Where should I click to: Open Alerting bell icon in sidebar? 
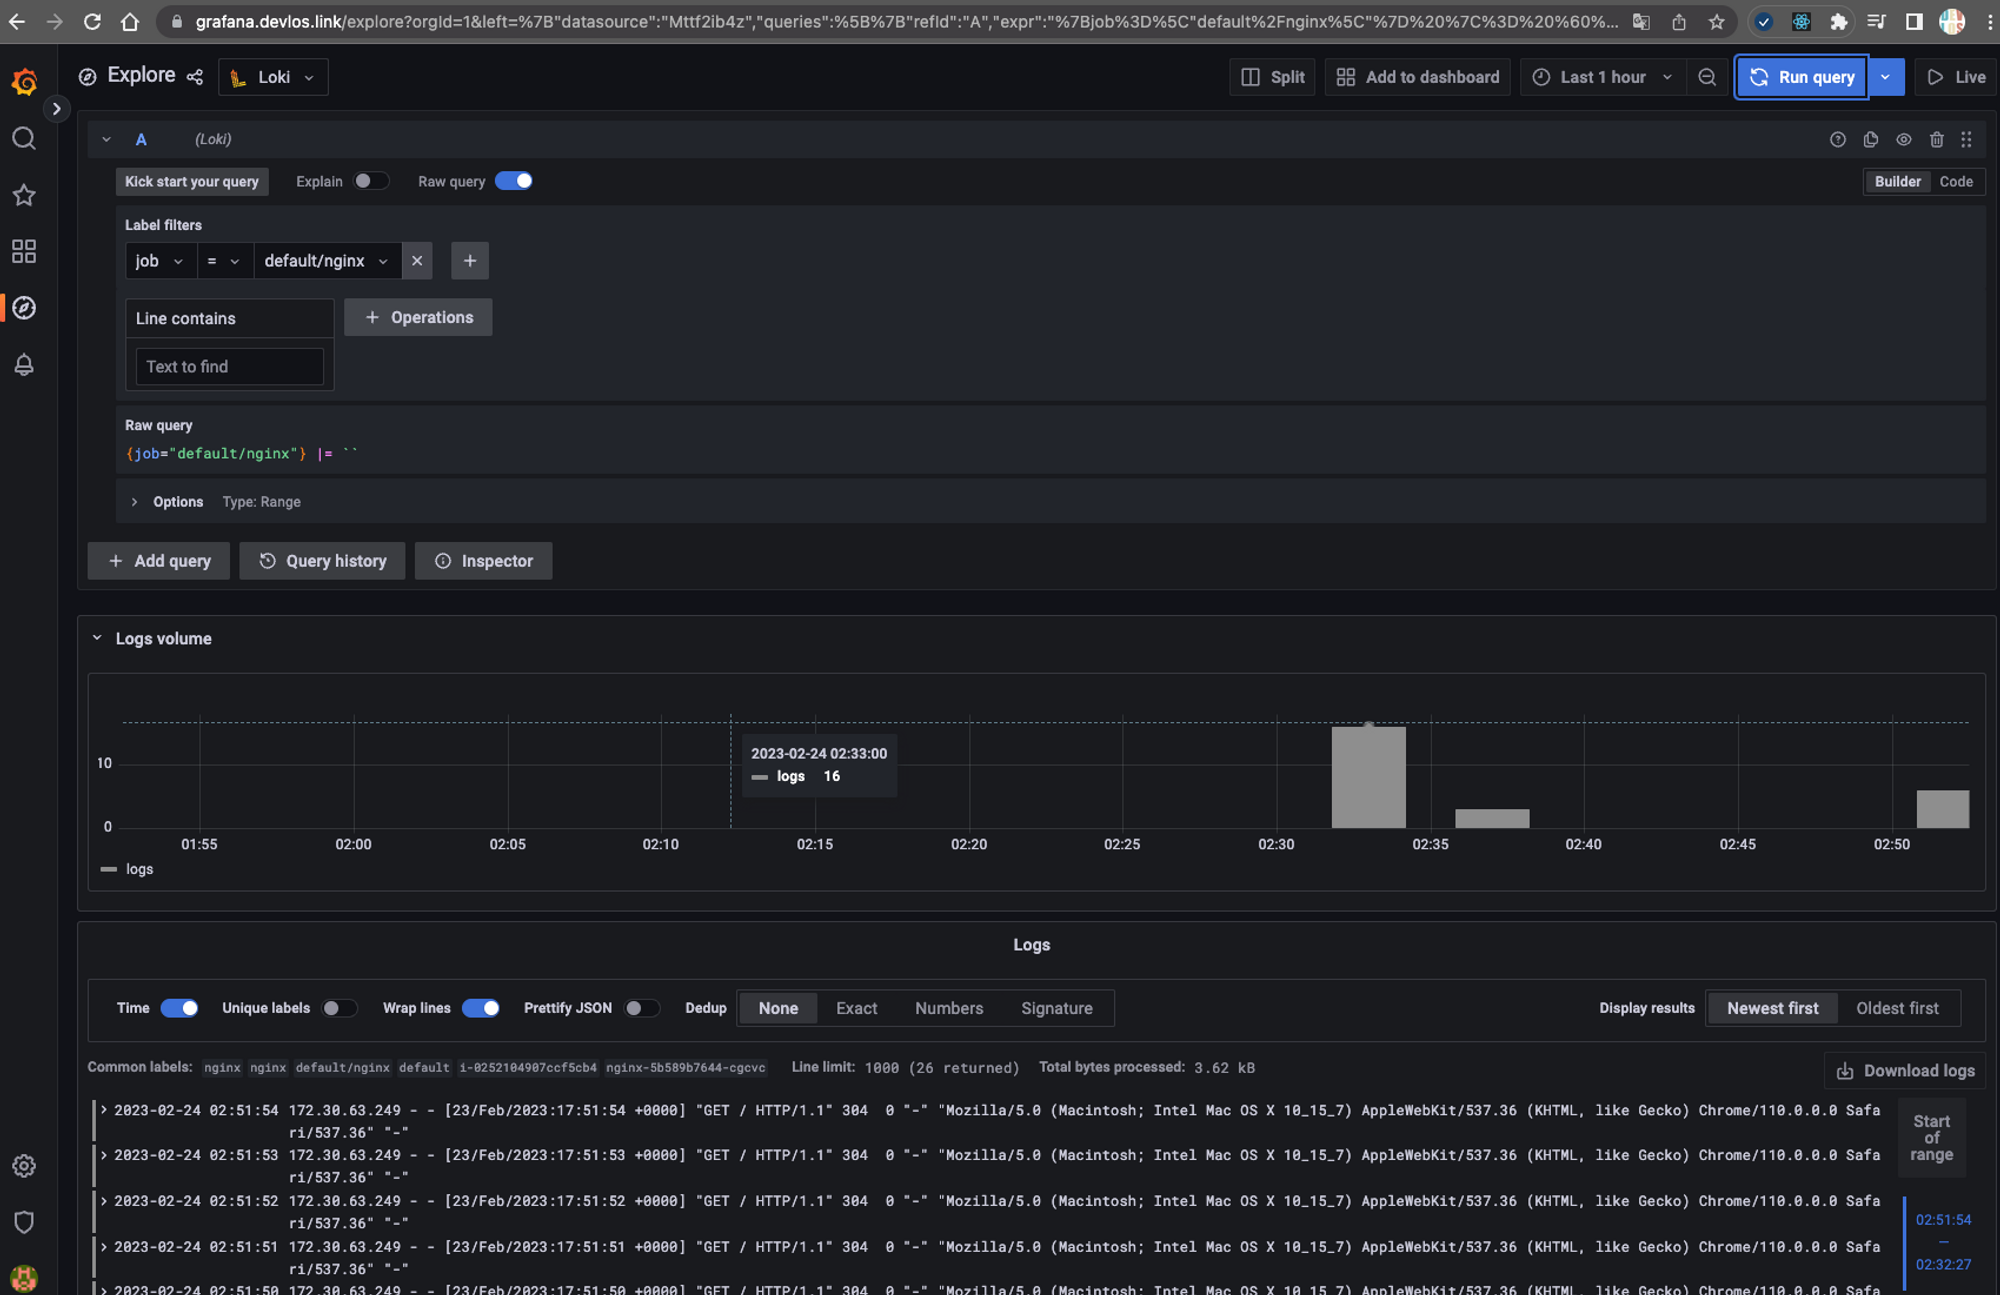point(24,365)
